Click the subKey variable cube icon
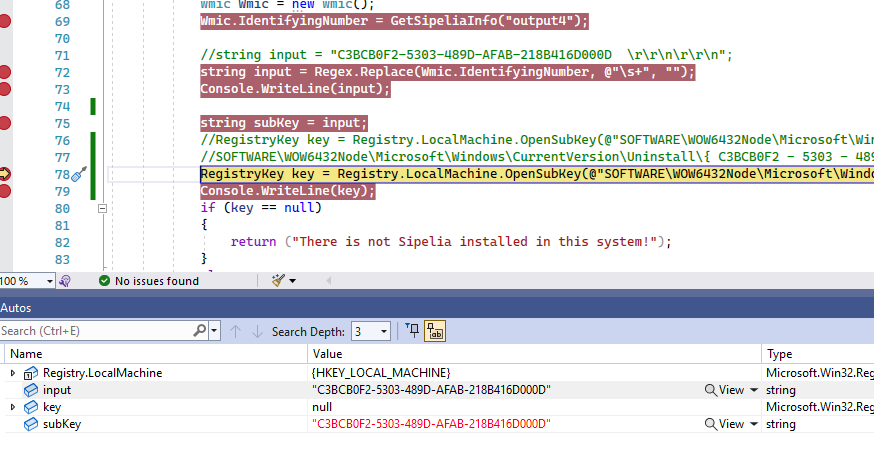Screen dimensions: 874x459 tap(31, 424)
